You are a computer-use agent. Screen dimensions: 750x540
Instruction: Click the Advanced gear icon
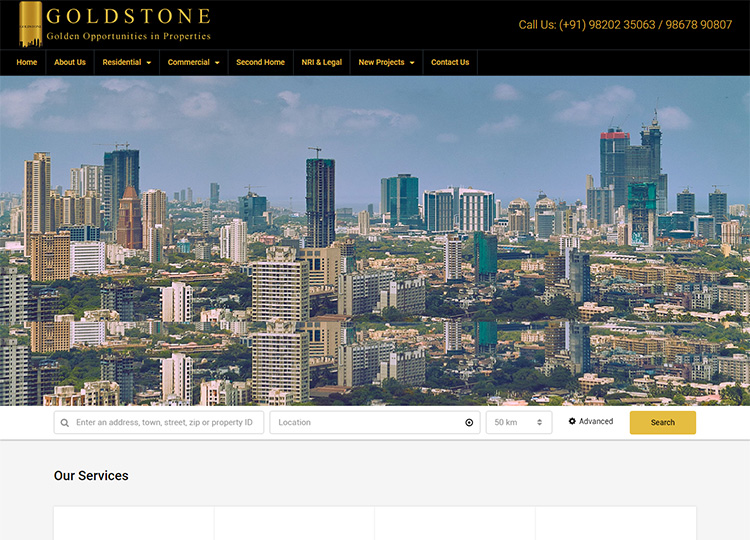[x=572, y=421]
